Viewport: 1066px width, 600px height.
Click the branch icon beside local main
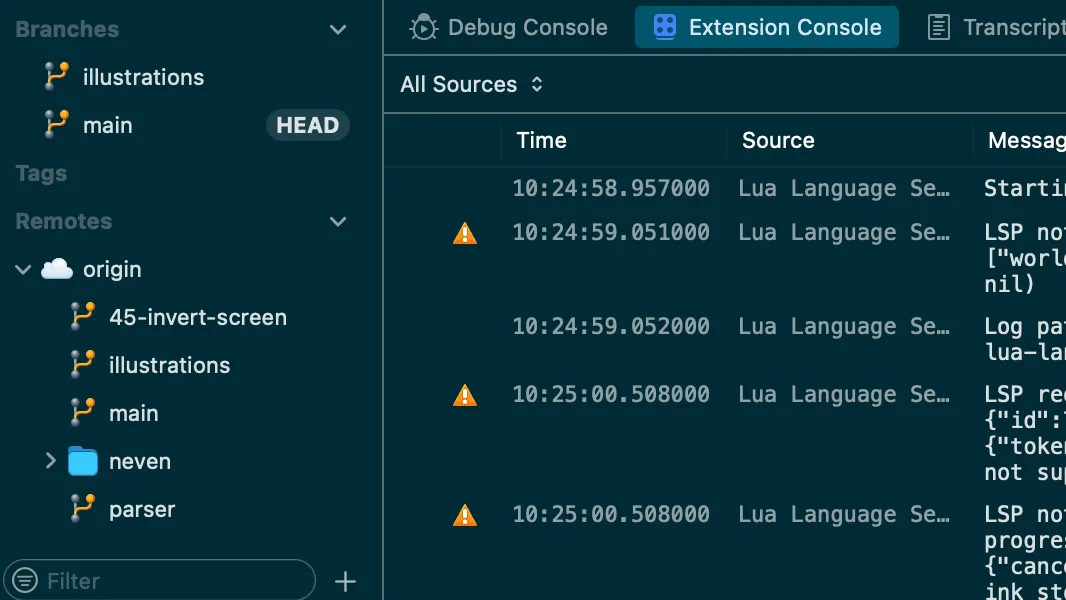pyautogui.click(x=56, y=124)
